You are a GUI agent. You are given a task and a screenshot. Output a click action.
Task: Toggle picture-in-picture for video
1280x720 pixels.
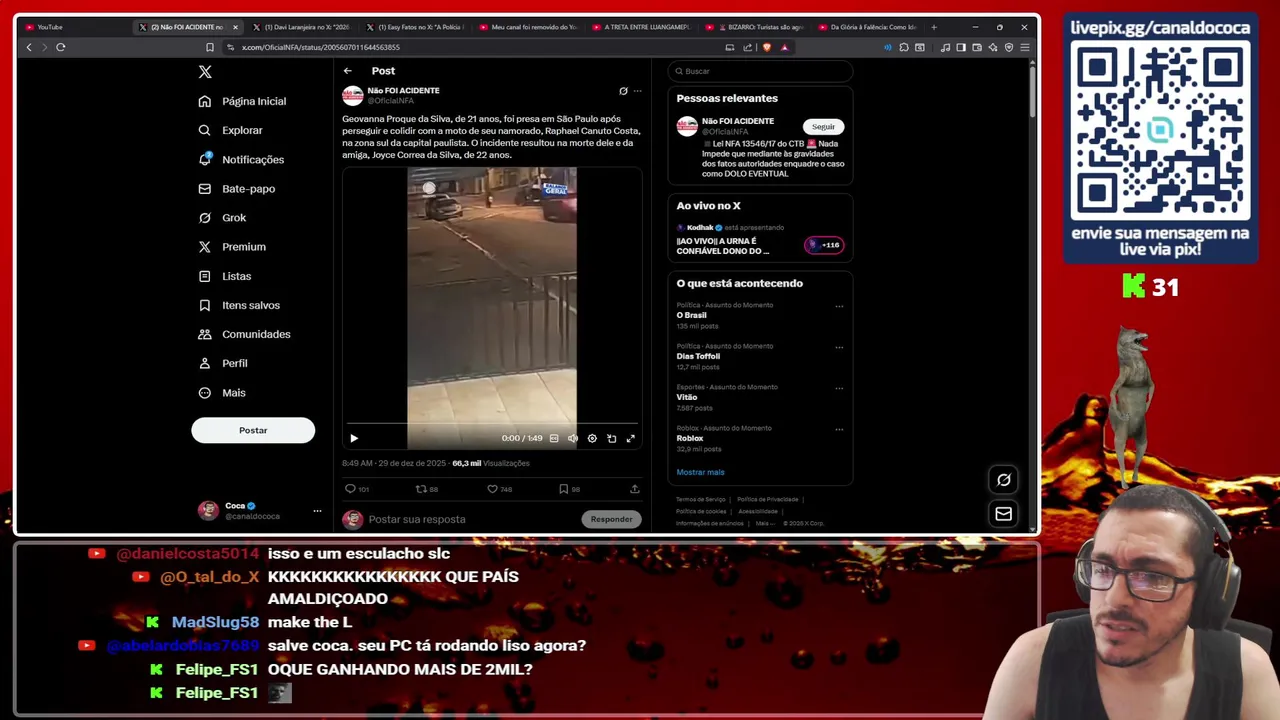pyautogui.click(x=611, y=438)
